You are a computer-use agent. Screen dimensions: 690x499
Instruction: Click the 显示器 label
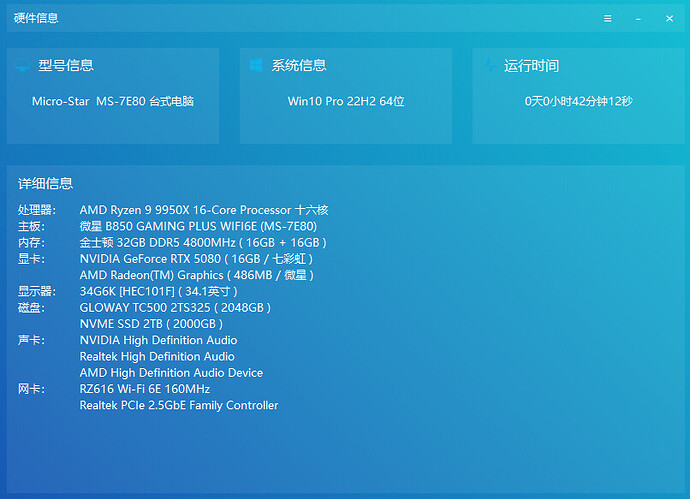(37, 291)
